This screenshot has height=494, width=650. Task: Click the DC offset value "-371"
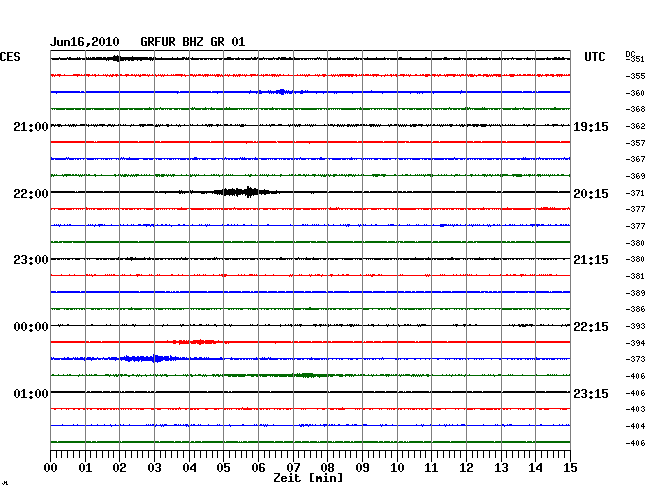tap(635, 193)
